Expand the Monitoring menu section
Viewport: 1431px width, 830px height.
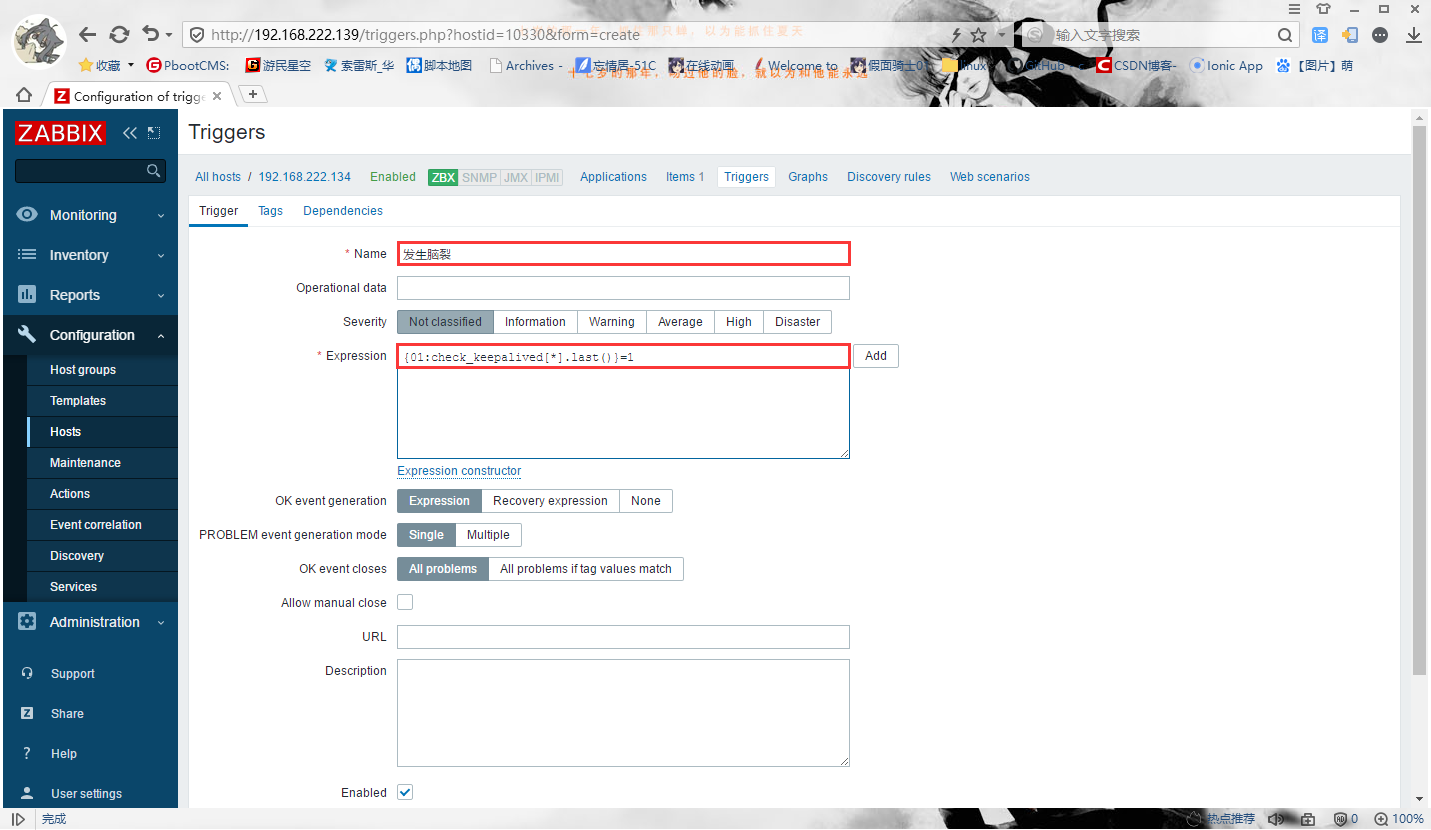coord(161,216)
